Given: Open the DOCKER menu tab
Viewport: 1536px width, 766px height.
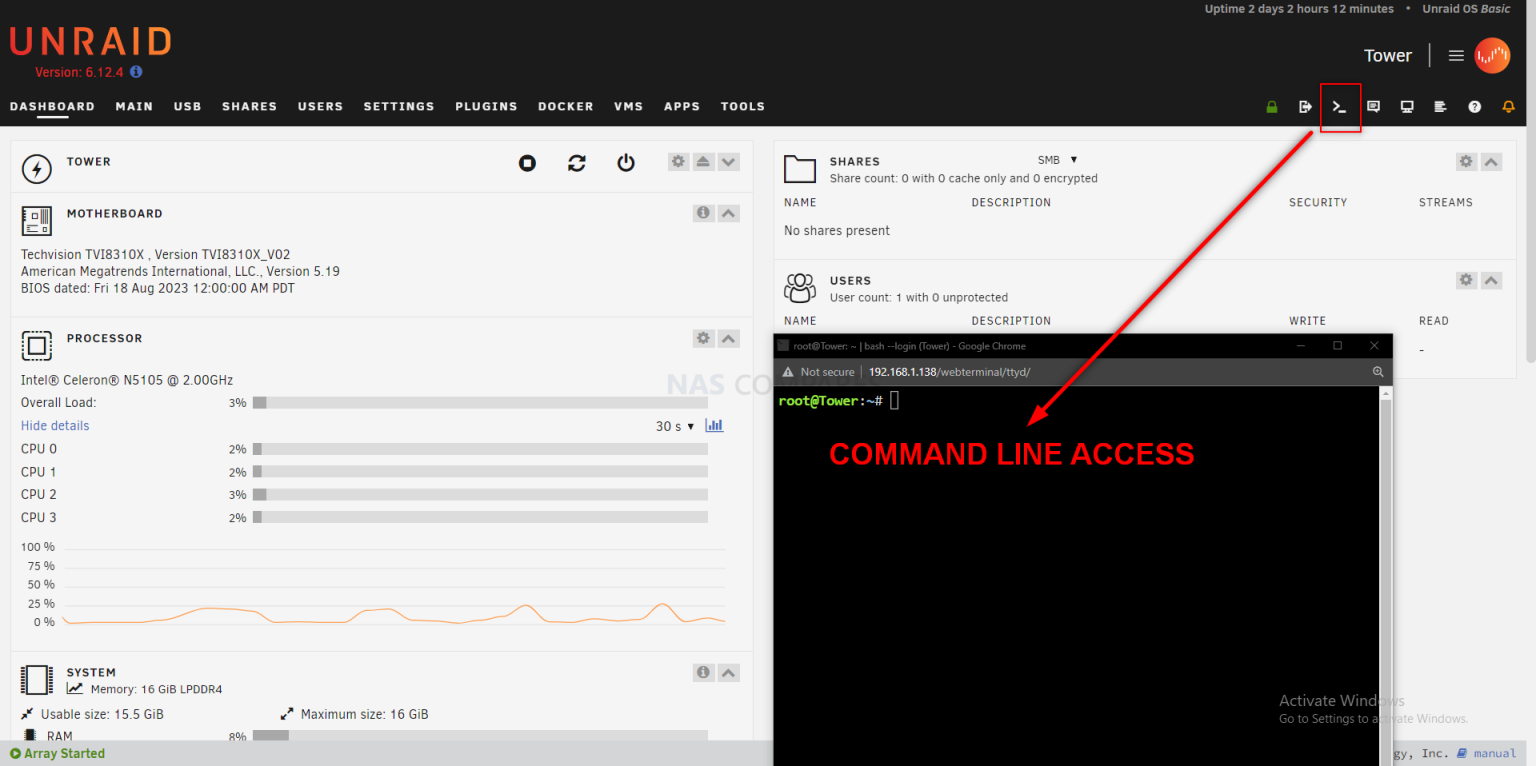Looking at the screenshot, I should (566, 106).
